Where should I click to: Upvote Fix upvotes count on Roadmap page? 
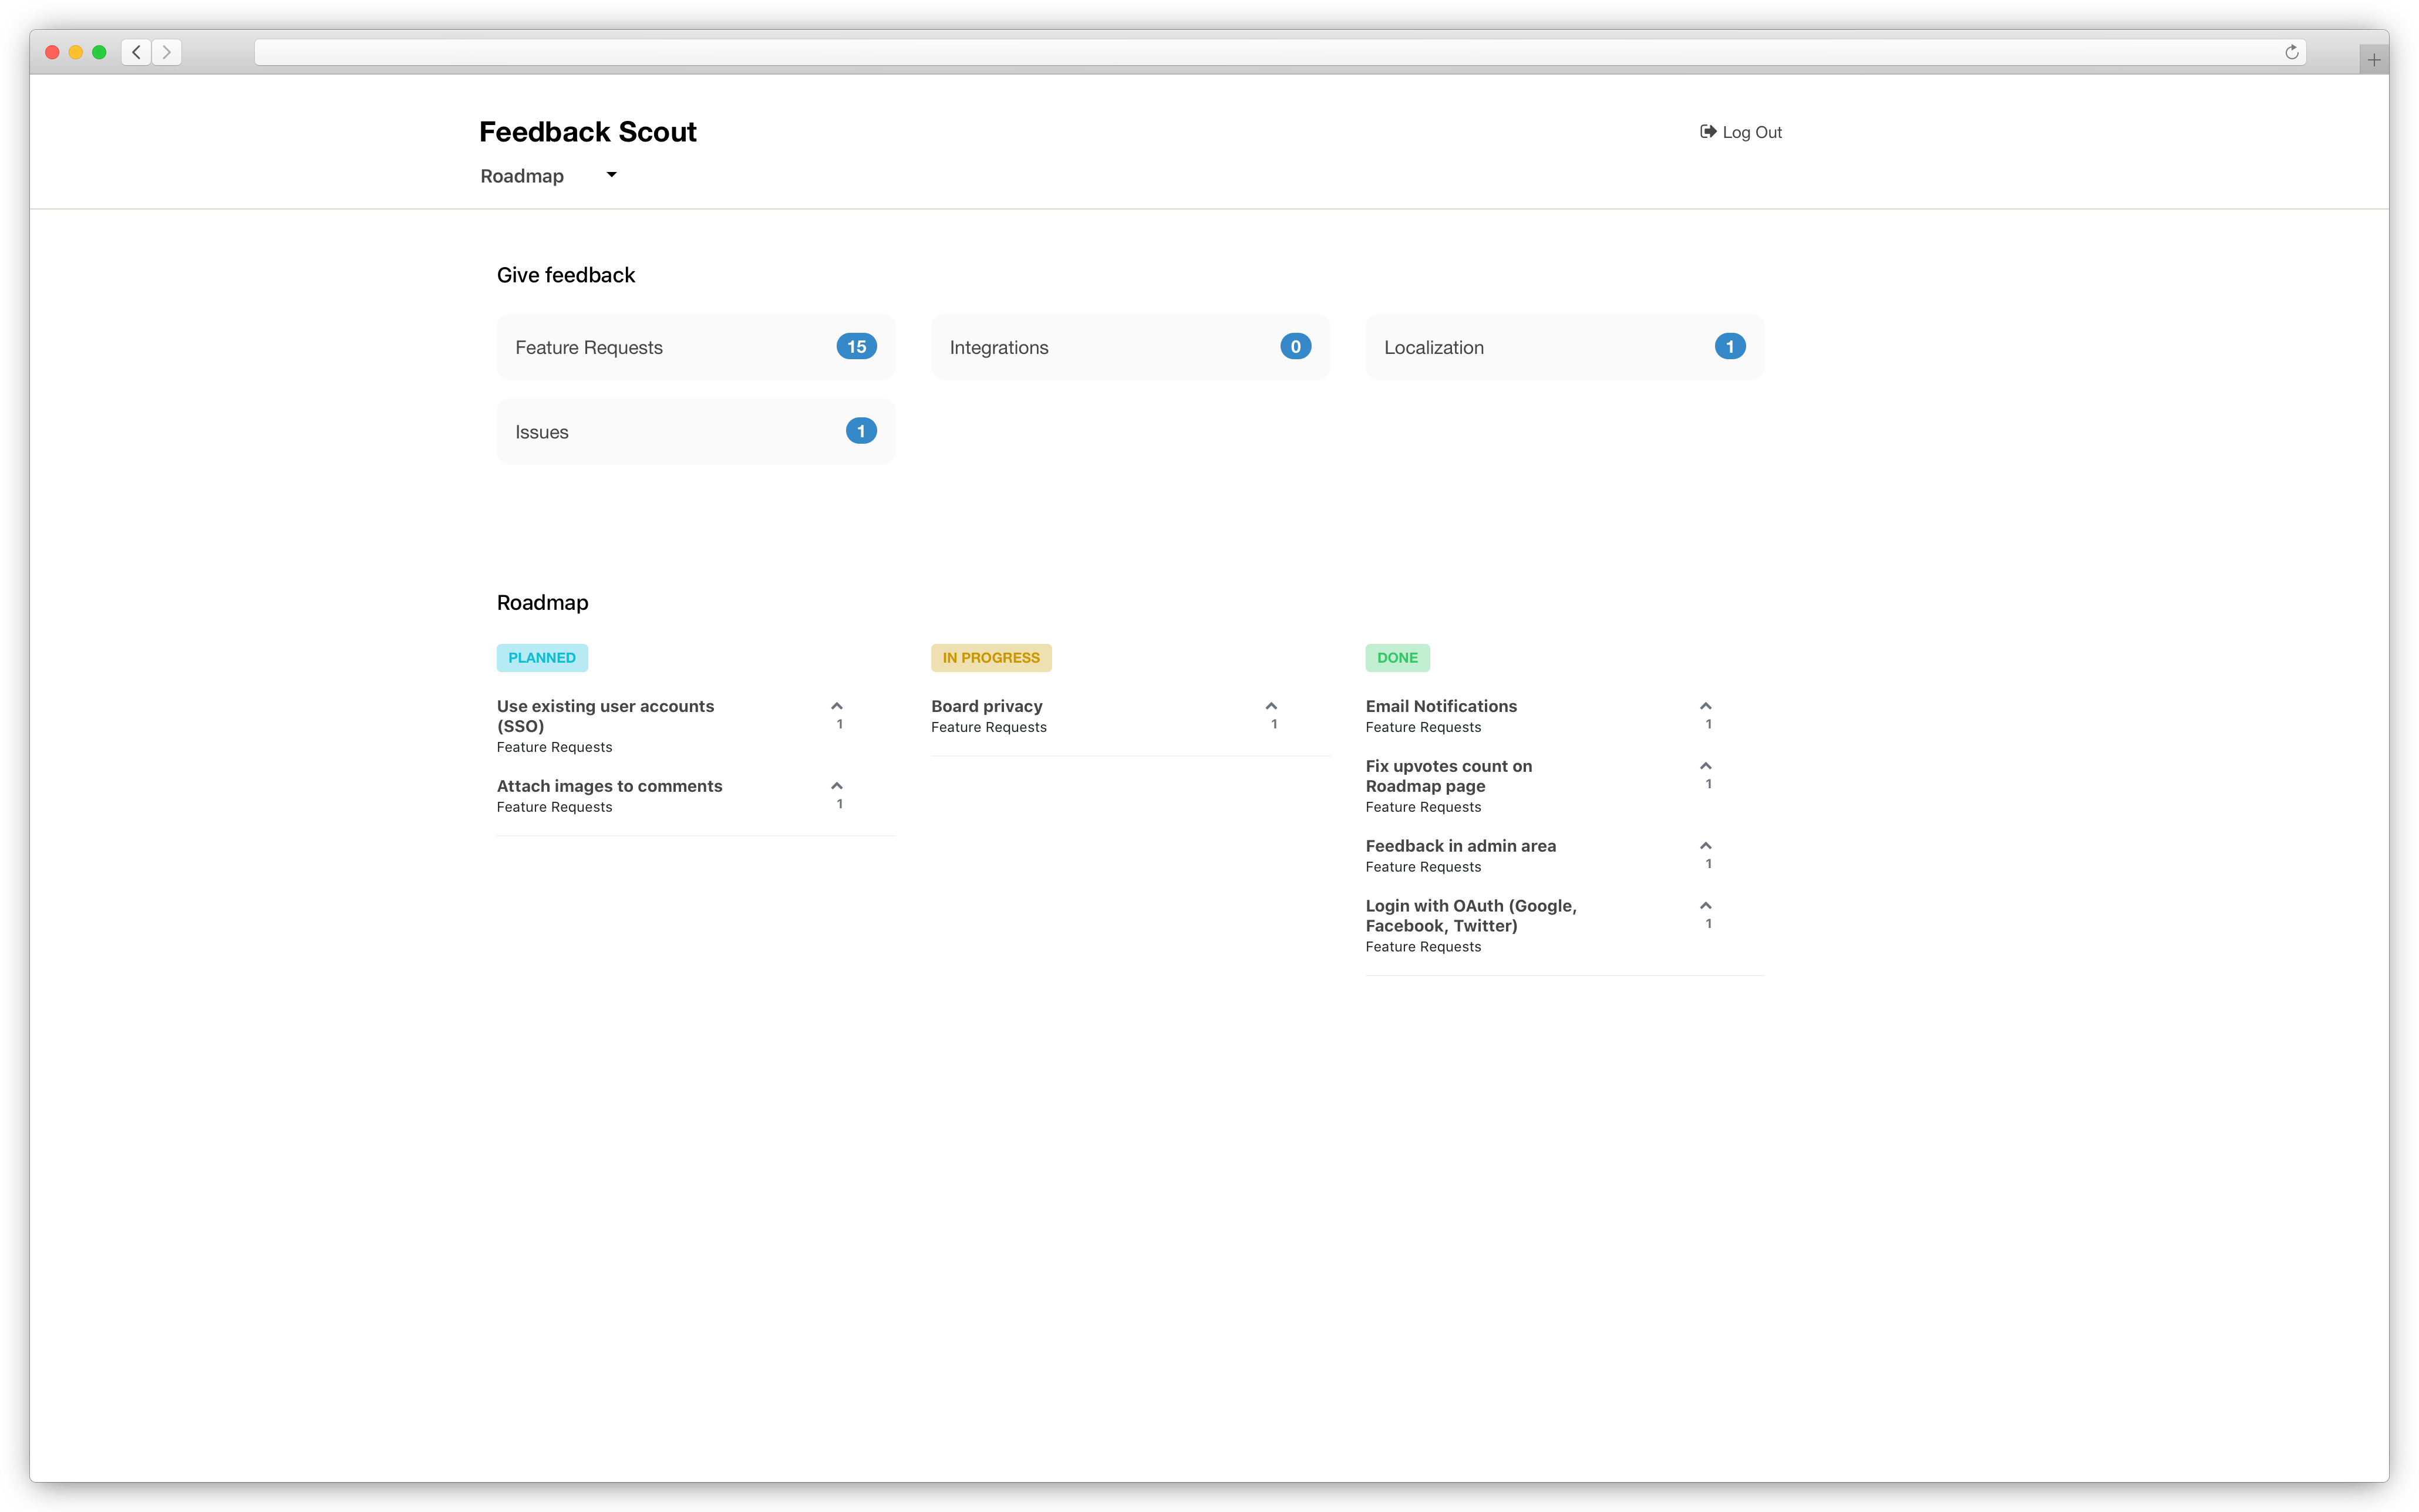coord(1706,766)
